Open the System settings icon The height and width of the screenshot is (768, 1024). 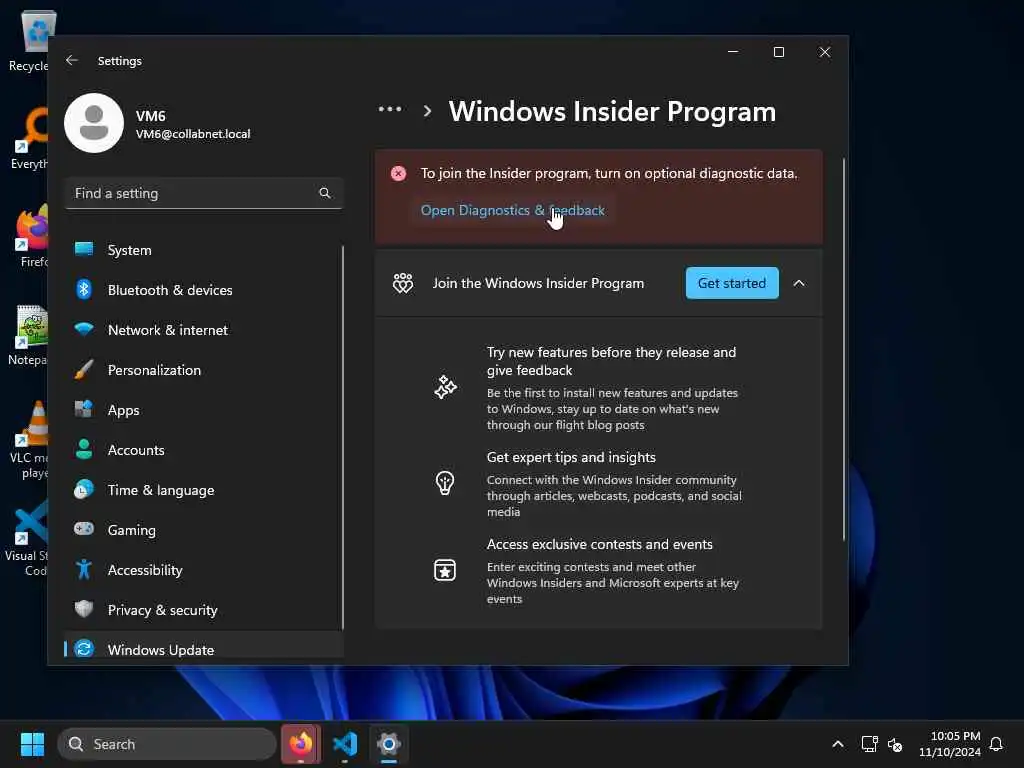click(x=84, y=249)
